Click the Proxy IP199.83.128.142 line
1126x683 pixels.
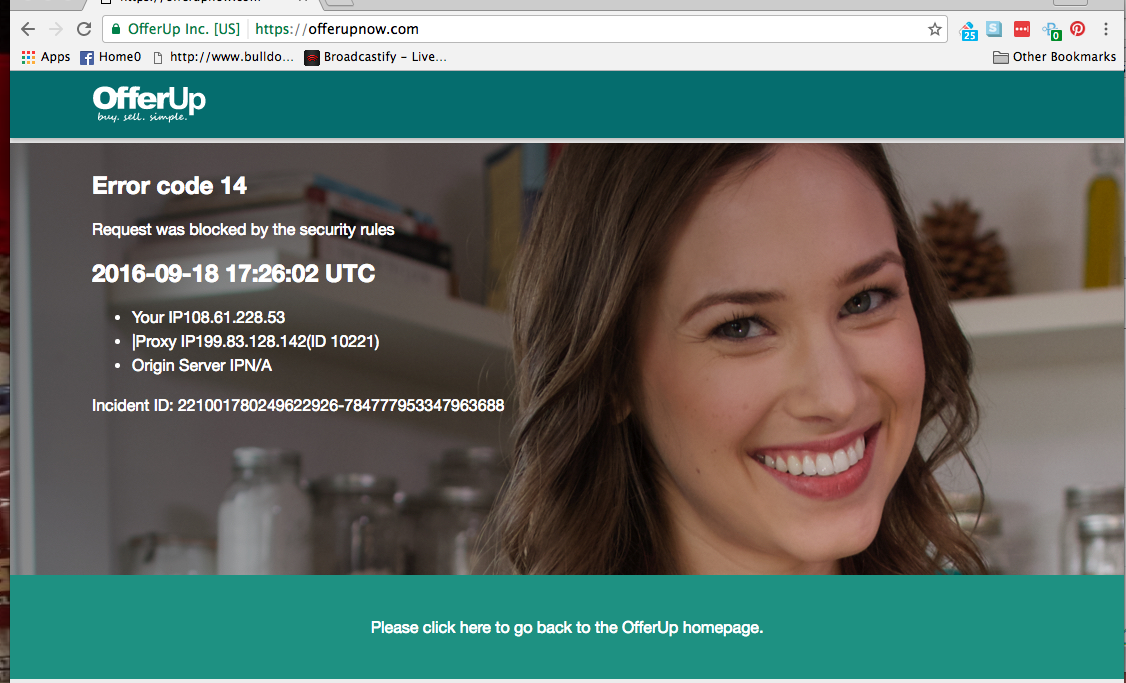click(x=256, y=342)
